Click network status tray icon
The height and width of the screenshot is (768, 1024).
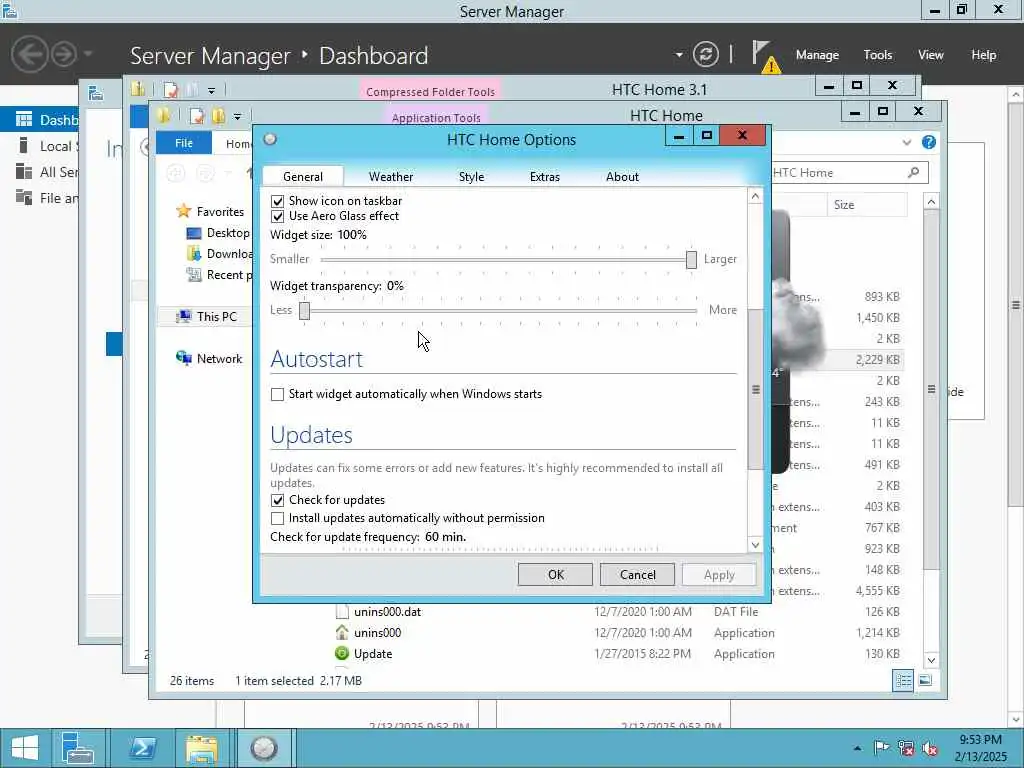click(906, 748)
